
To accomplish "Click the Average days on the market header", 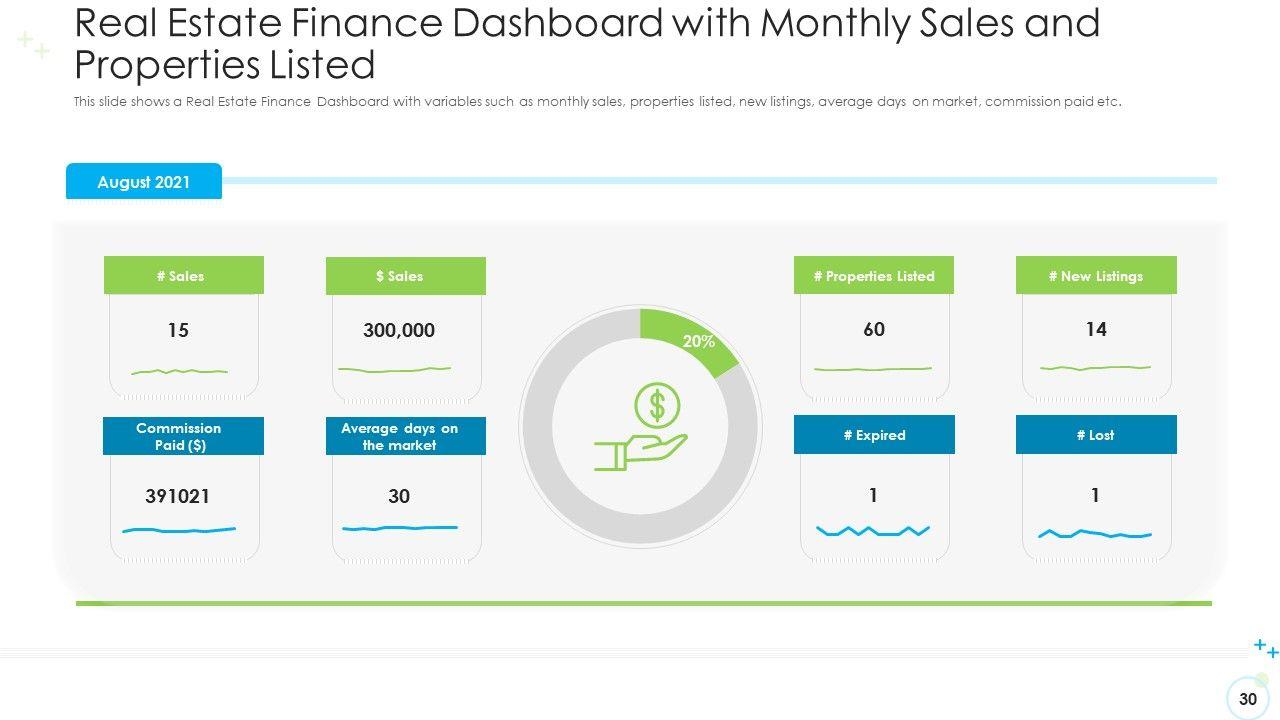I will pos(405,436).
